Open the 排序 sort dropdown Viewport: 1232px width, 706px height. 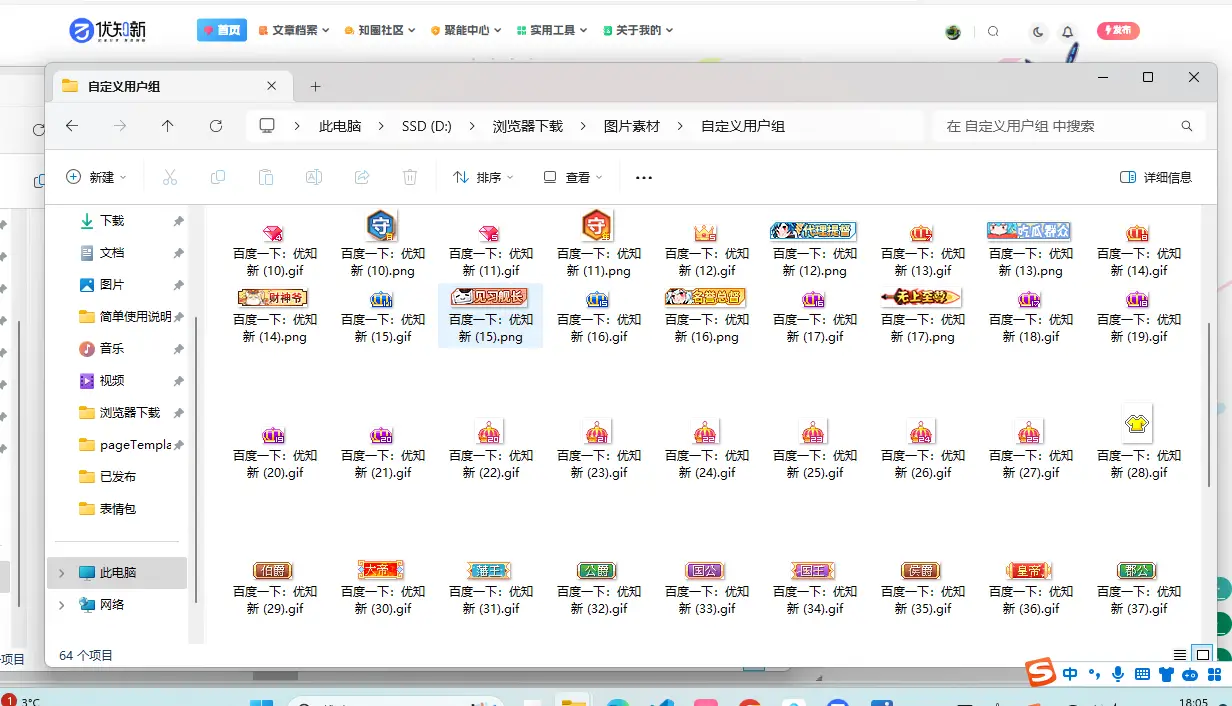483,177
